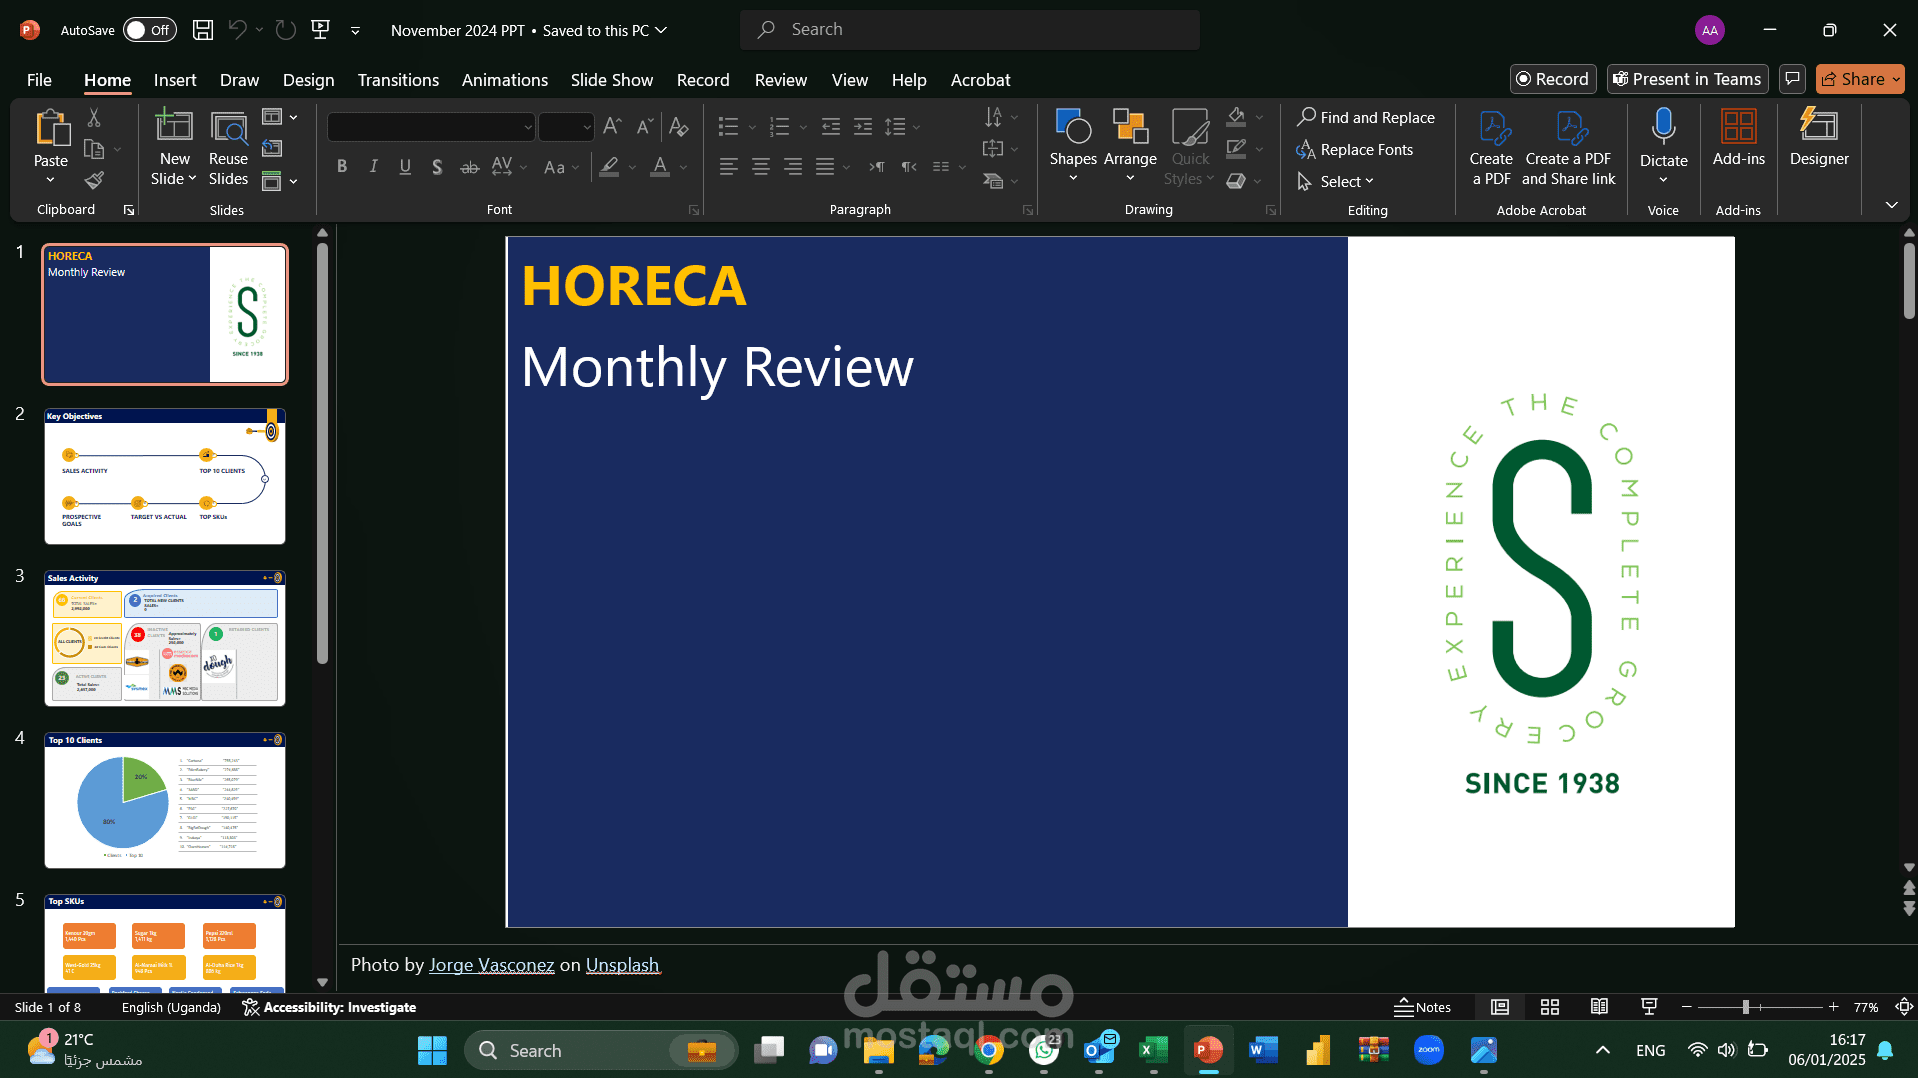Collapse the ribbon chevron
This screenshot has width=1918, height=1078.
tap(1892, 205)
